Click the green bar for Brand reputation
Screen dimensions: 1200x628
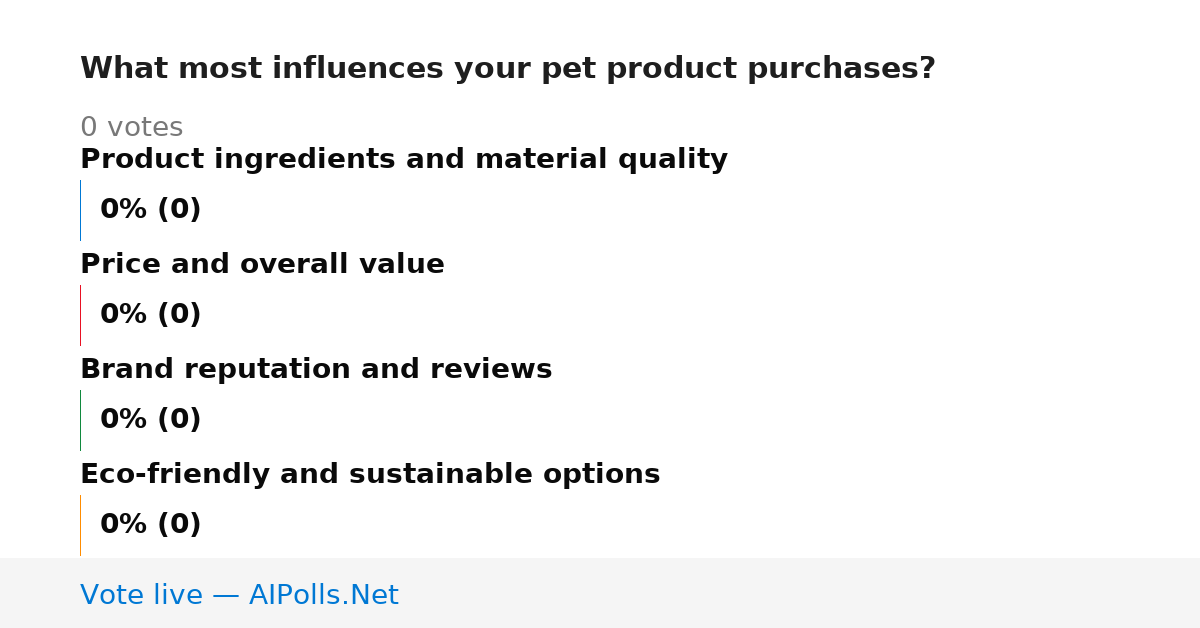[80, 420]
